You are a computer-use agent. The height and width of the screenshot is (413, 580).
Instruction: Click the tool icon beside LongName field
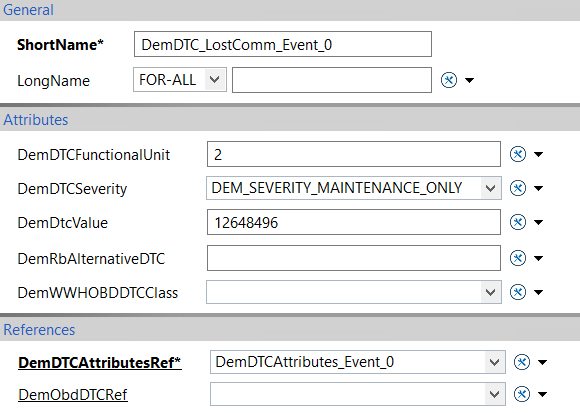(449, 80)
